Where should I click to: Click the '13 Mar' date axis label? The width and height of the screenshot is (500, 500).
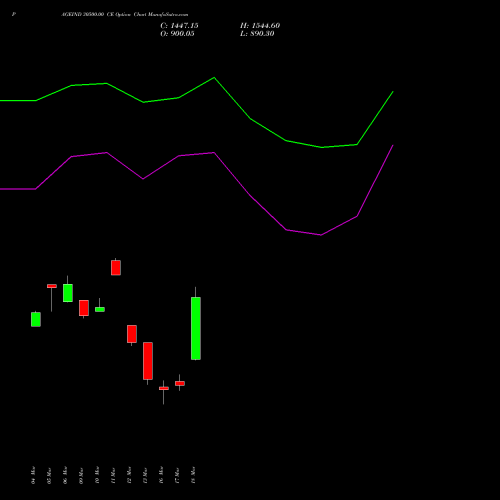coord(145,475)
